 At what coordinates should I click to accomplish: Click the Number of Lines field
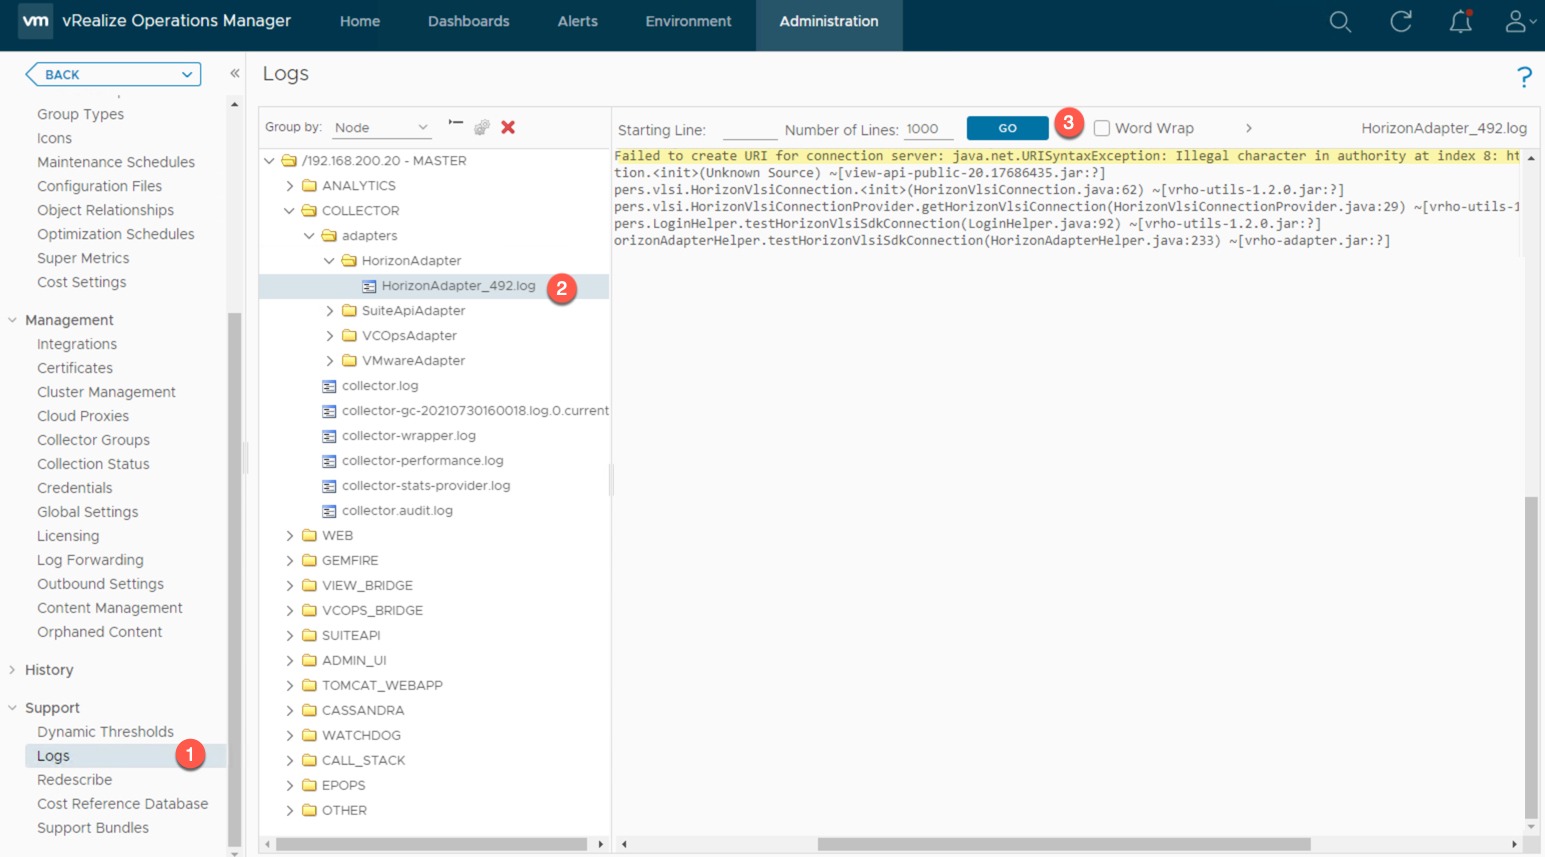point(928,129)
